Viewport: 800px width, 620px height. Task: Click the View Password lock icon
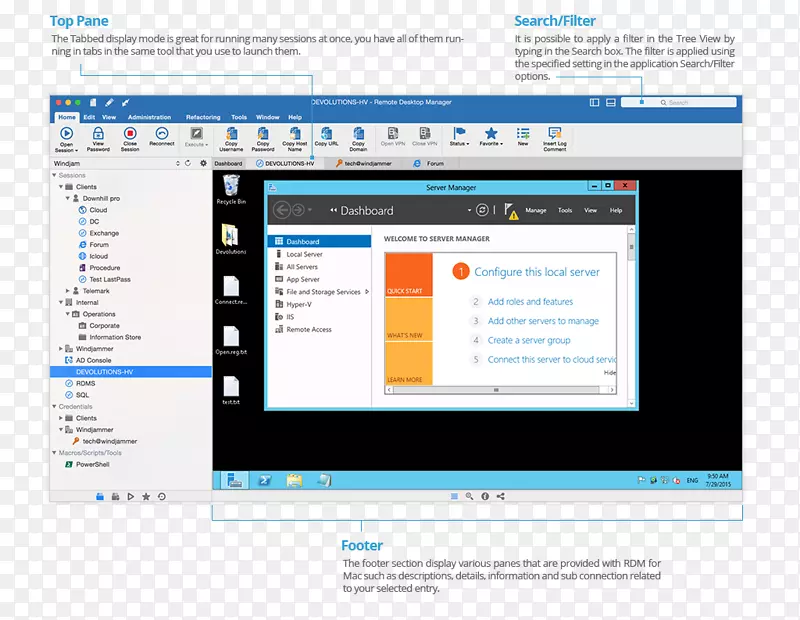(x=98, y=134)
